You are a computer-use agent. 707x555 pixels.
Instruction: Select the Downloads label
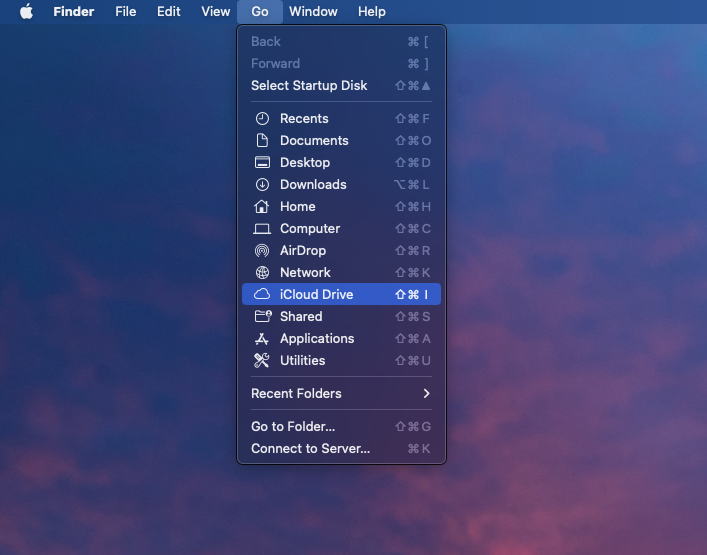click(313, 184)
